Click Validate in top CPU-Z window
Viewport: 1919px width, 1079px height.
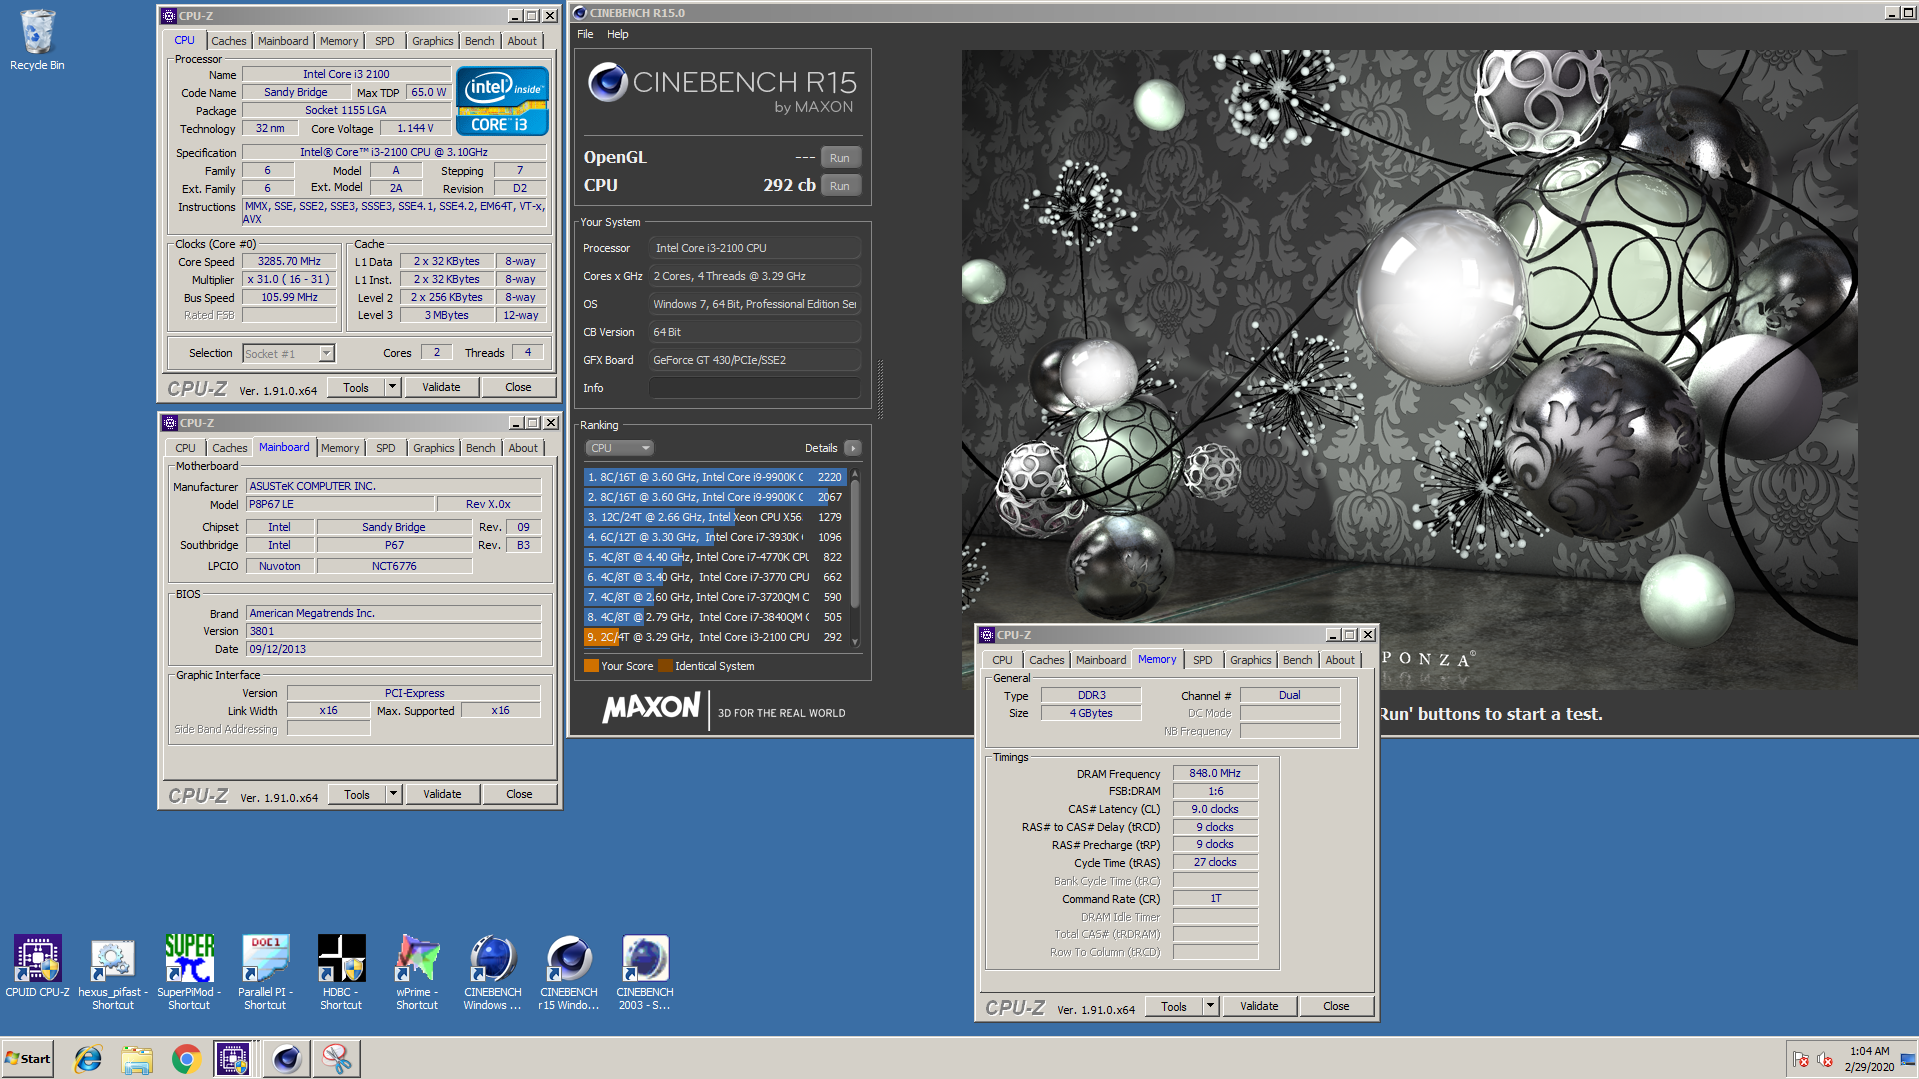point(441,387)
